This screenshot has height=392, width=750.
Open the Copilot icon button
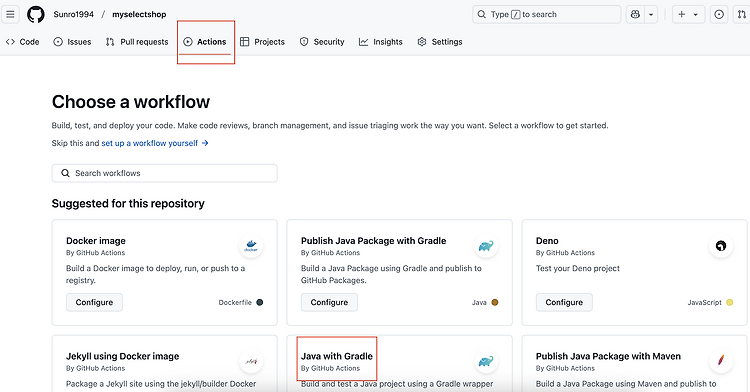635,14
